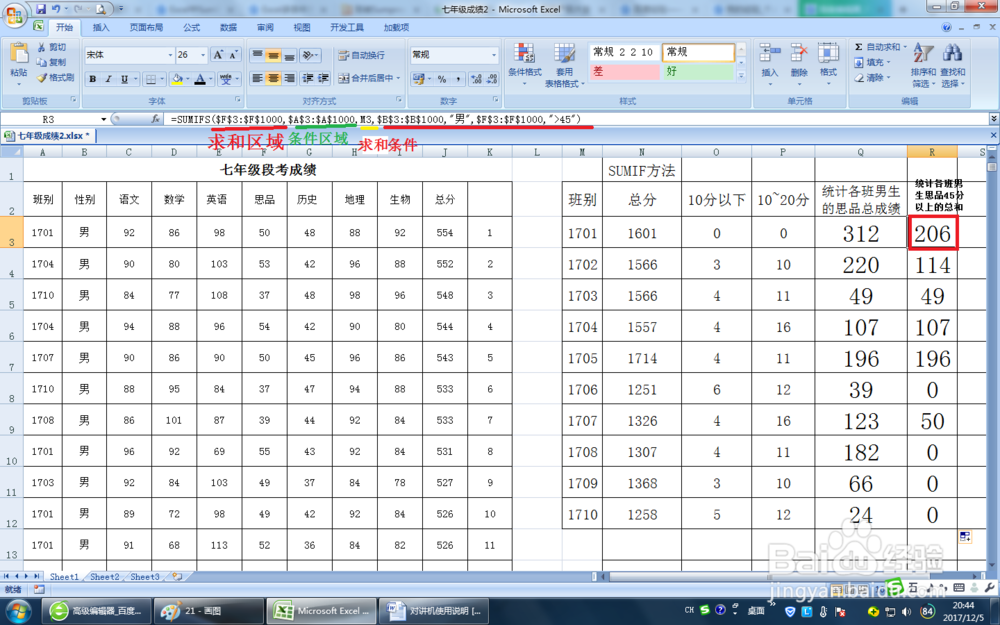
Task: Apply percent style format
Action: click(x=442, y=78)
